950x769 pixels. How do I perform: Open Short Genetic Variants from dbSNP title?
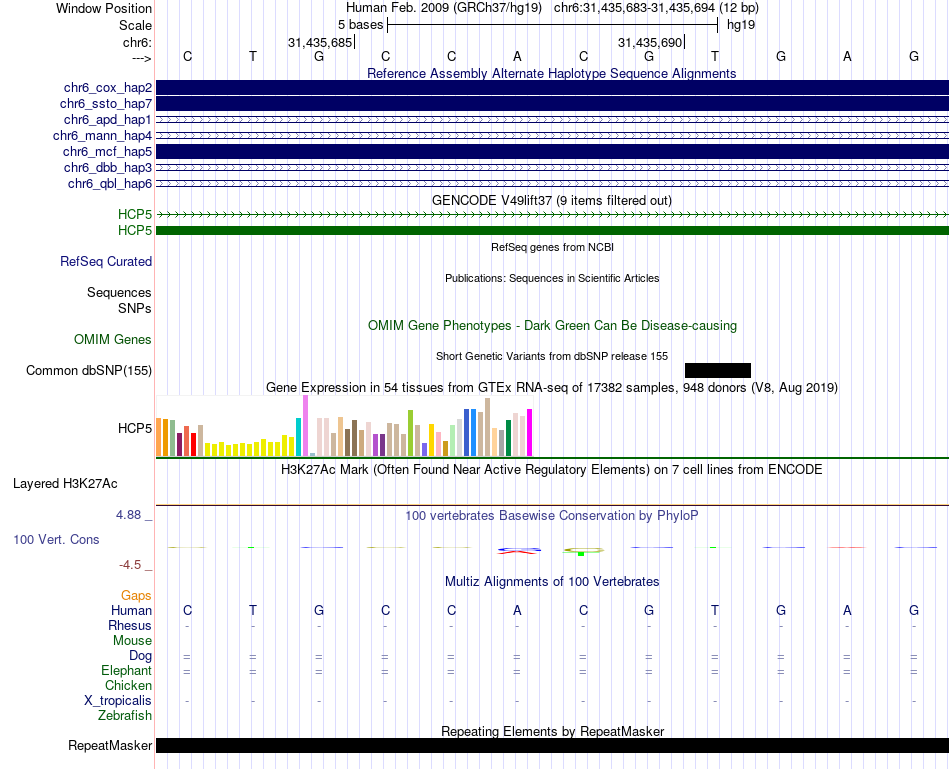pyautogui.click(x=552, y=356)
